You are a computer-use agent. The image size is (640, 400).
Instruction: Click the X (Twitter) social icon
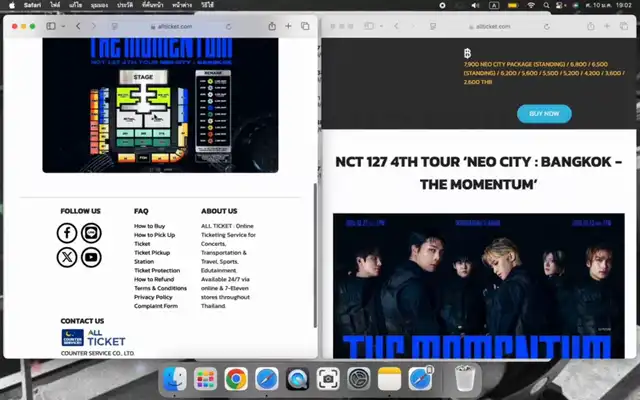(67, 257)
